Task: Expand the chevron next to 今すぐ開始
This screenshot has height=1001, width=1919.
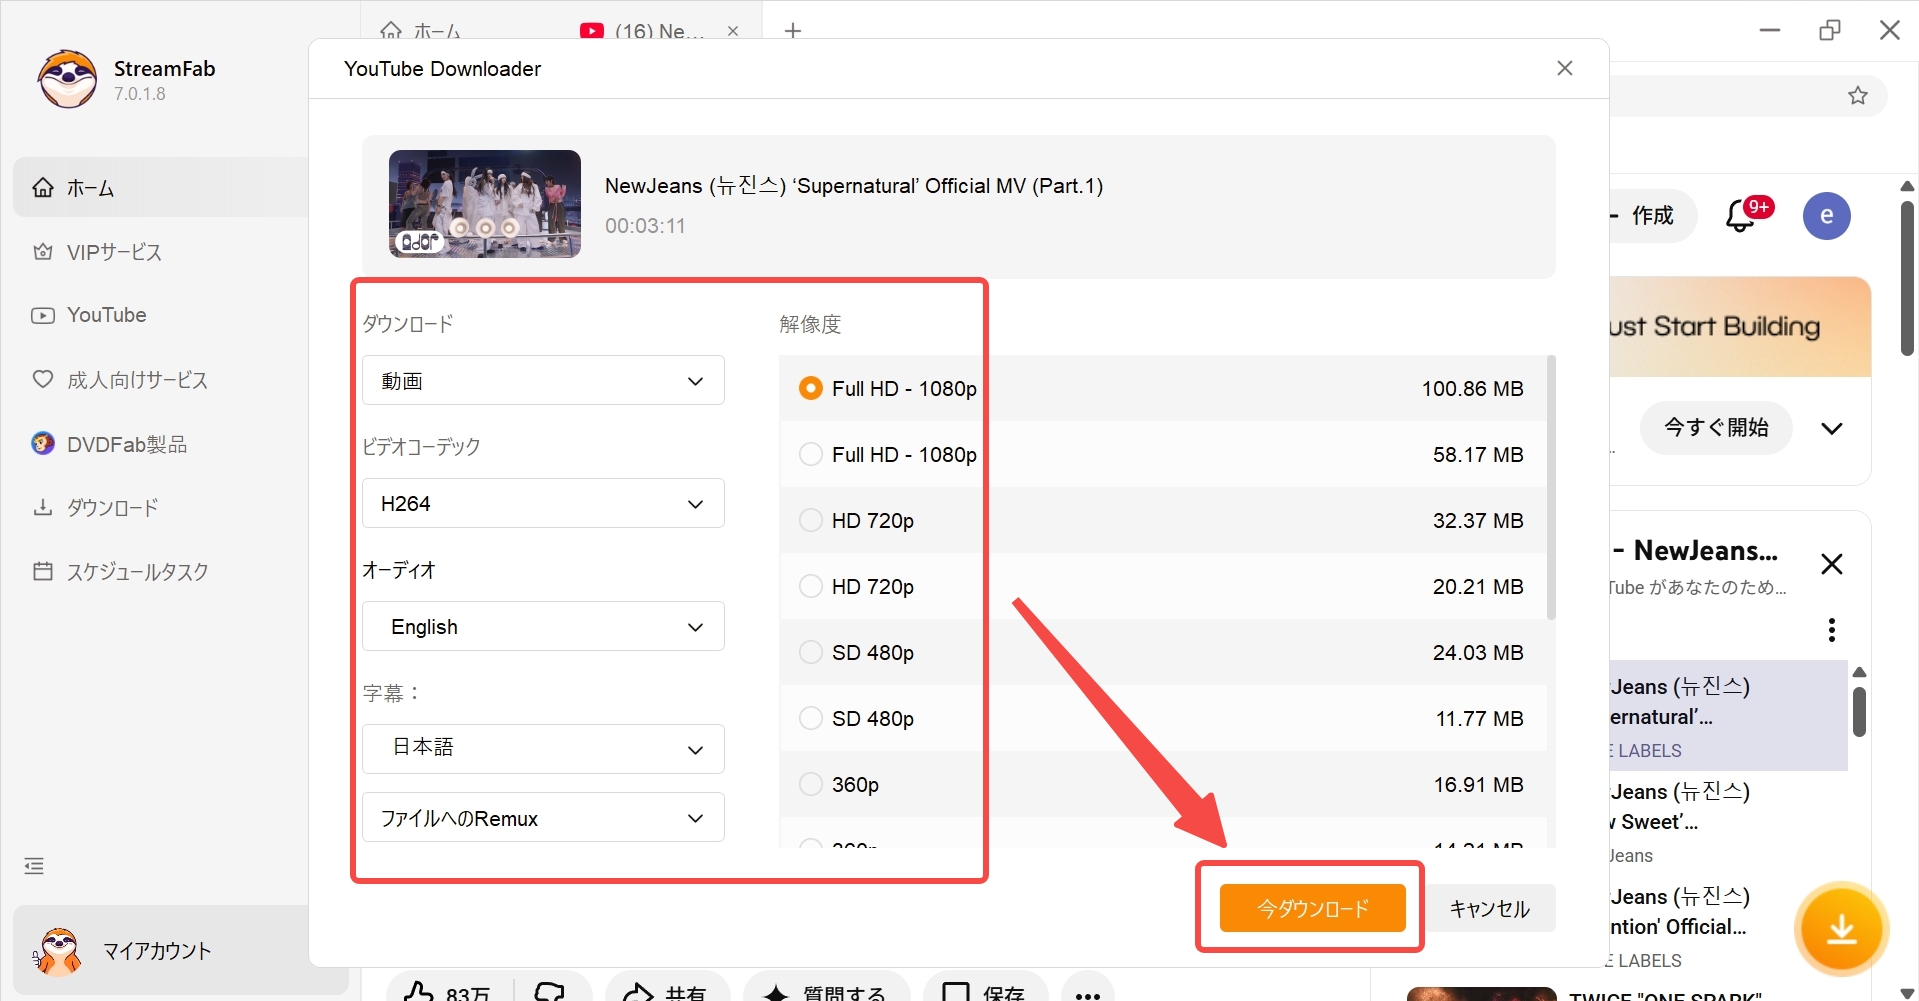Action: click(1832, 429)
